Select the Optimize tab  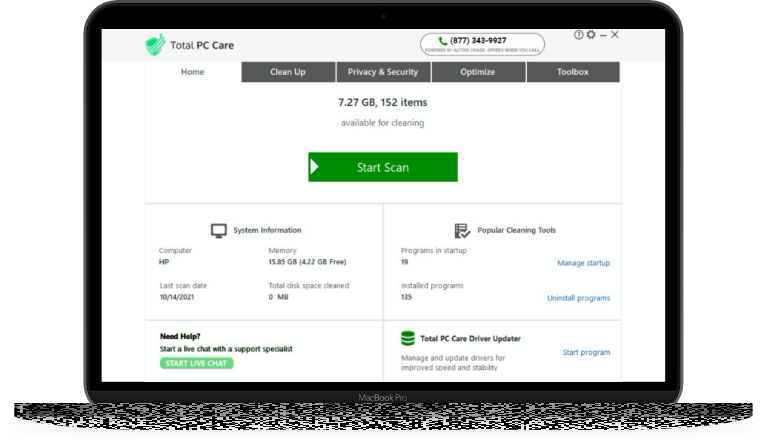point(478,72)
